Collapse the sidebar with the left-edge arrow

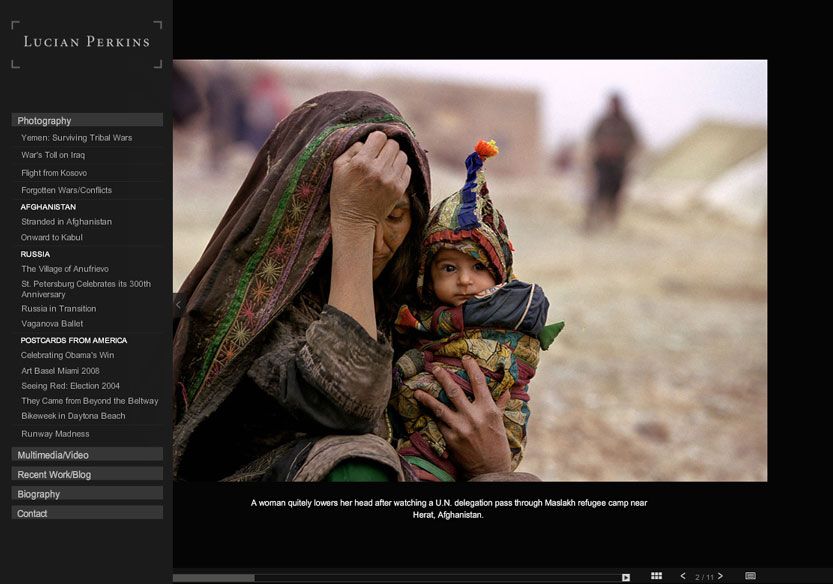click(x=178, y=305)
